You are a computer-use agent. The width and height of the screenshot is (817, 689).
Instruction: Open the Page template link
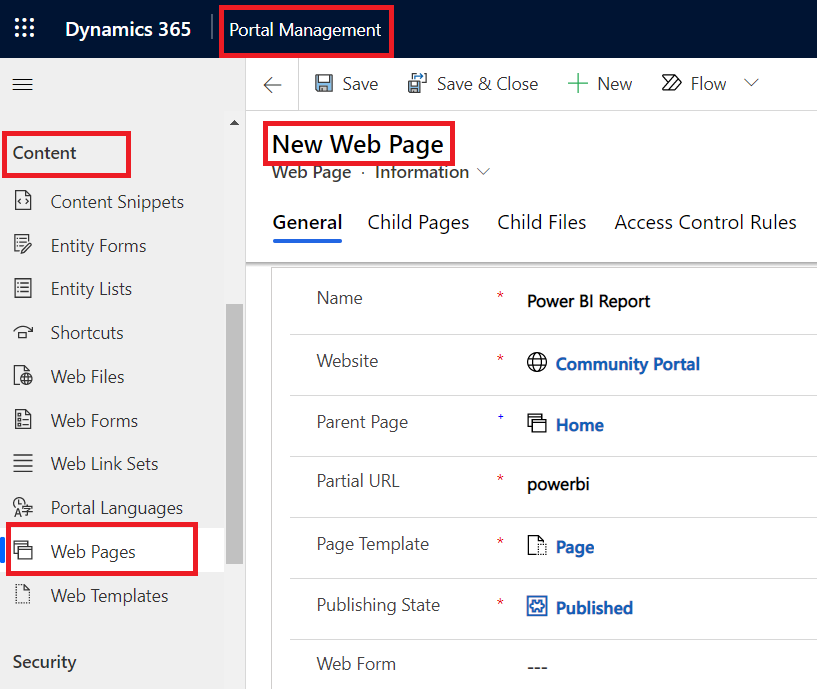[575, 547]
